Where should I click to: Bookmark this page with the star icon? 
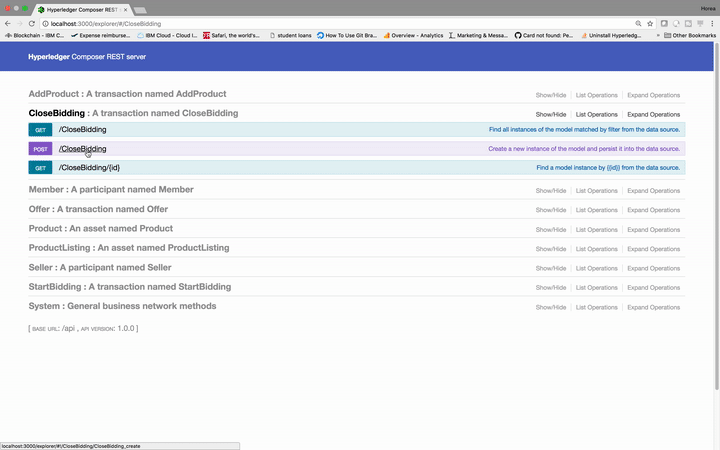(x=650, y=23)
